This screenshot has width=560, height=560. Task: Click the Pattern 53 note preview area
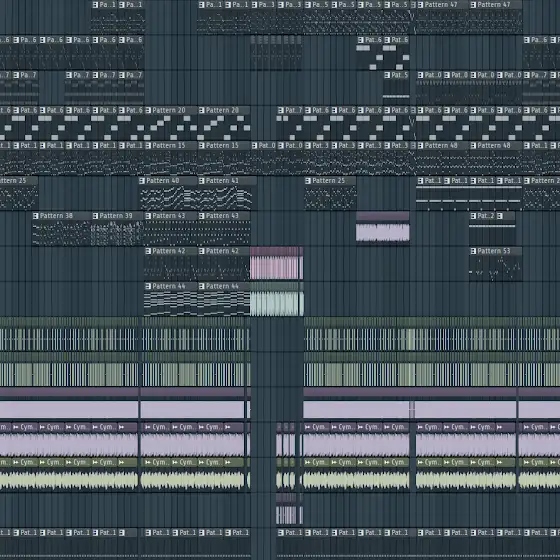[x=495, y=268]
